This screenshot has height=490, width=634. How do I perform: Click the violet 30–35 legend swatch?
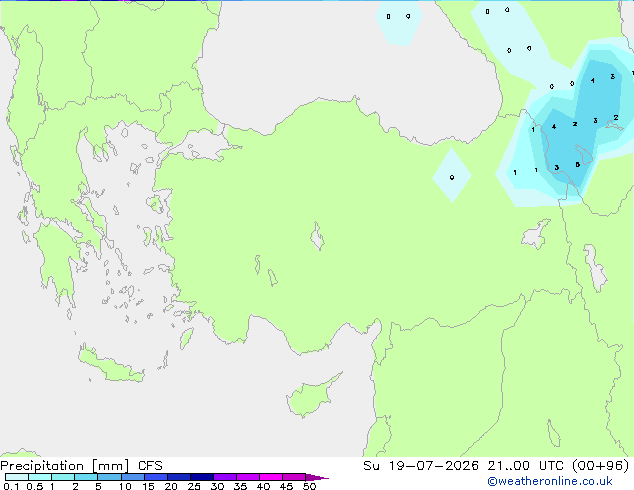[225, 477]
